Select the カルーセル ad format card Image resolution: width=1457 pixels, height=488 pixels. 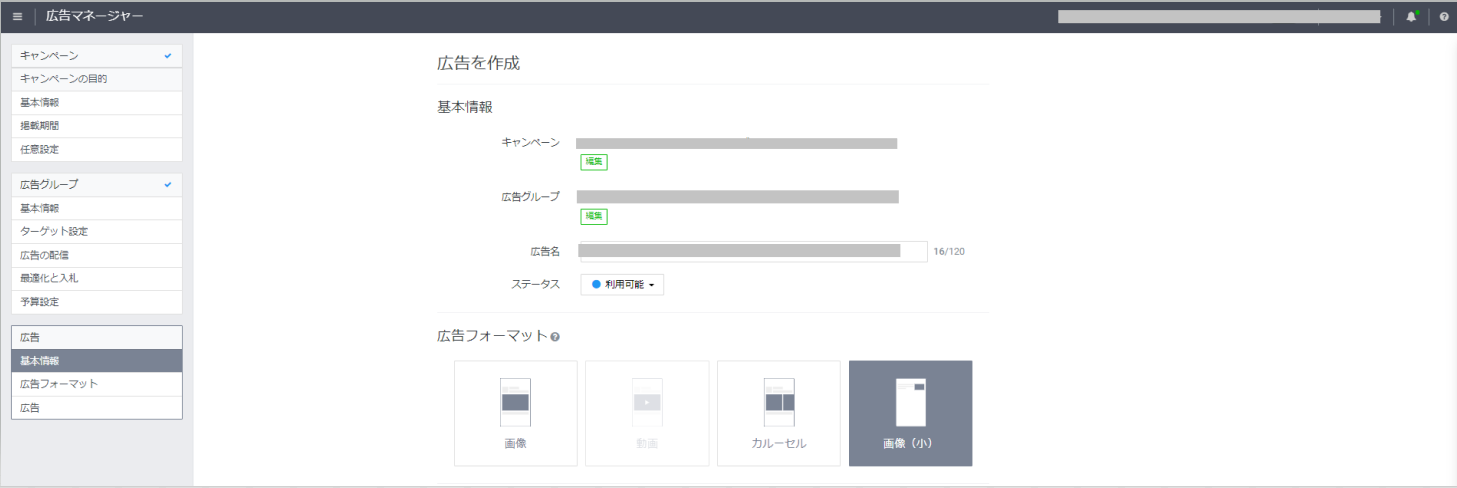coord(778,413)
